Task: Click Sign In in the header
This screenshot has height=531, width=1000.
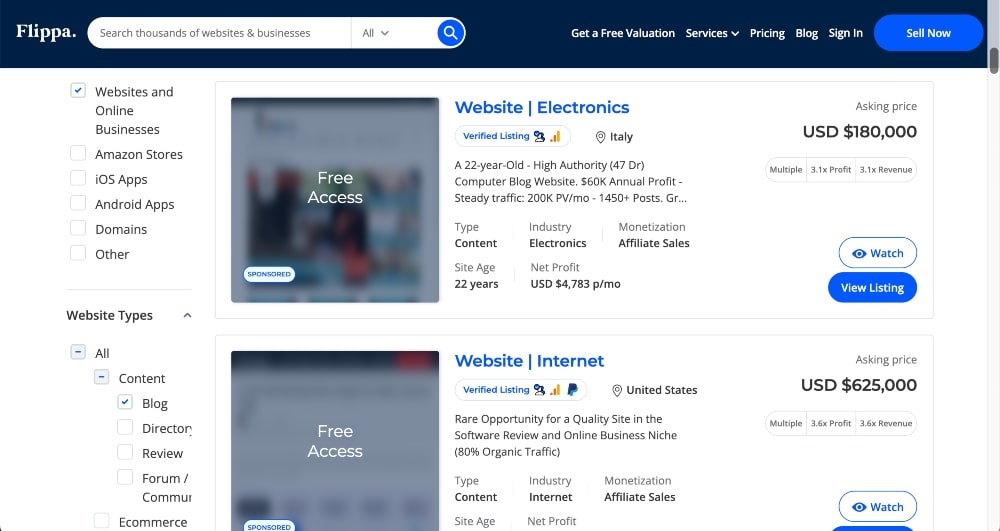Action: pyautogui.click(x=845, y=33)
